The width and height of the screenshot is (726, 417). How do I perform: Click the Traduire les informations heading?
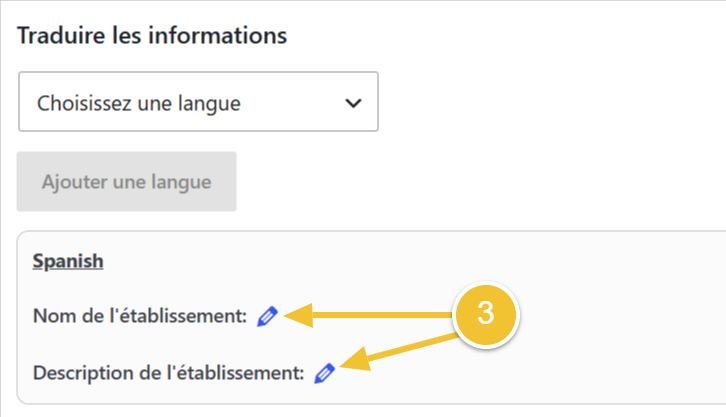(x=152, y=36)
